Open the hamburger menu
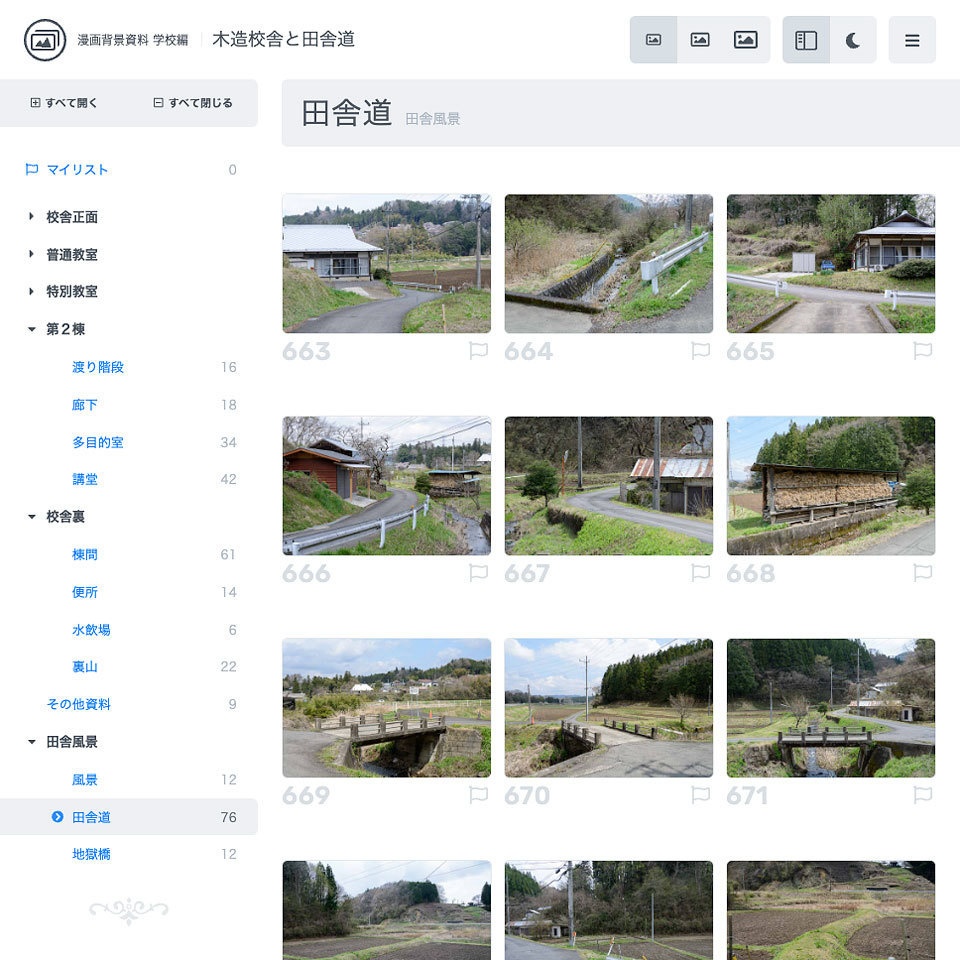The width and height of the screenshot is (960, 960). (x=912, y=40)
